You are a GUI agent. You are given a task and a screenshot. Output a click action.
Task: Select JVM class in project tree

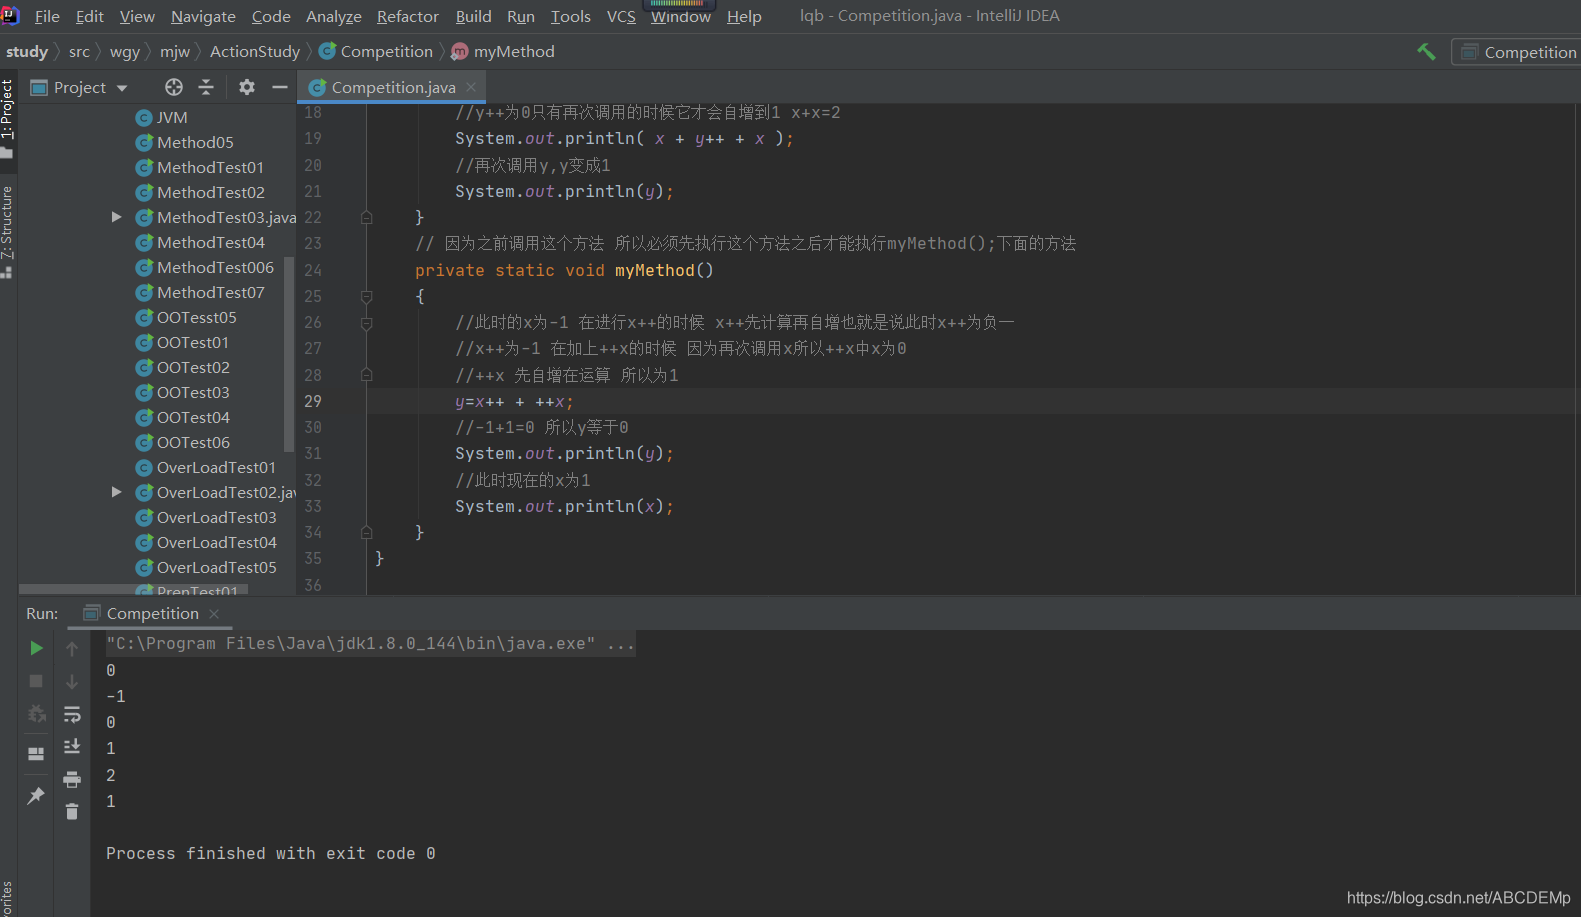click(172, 117)
